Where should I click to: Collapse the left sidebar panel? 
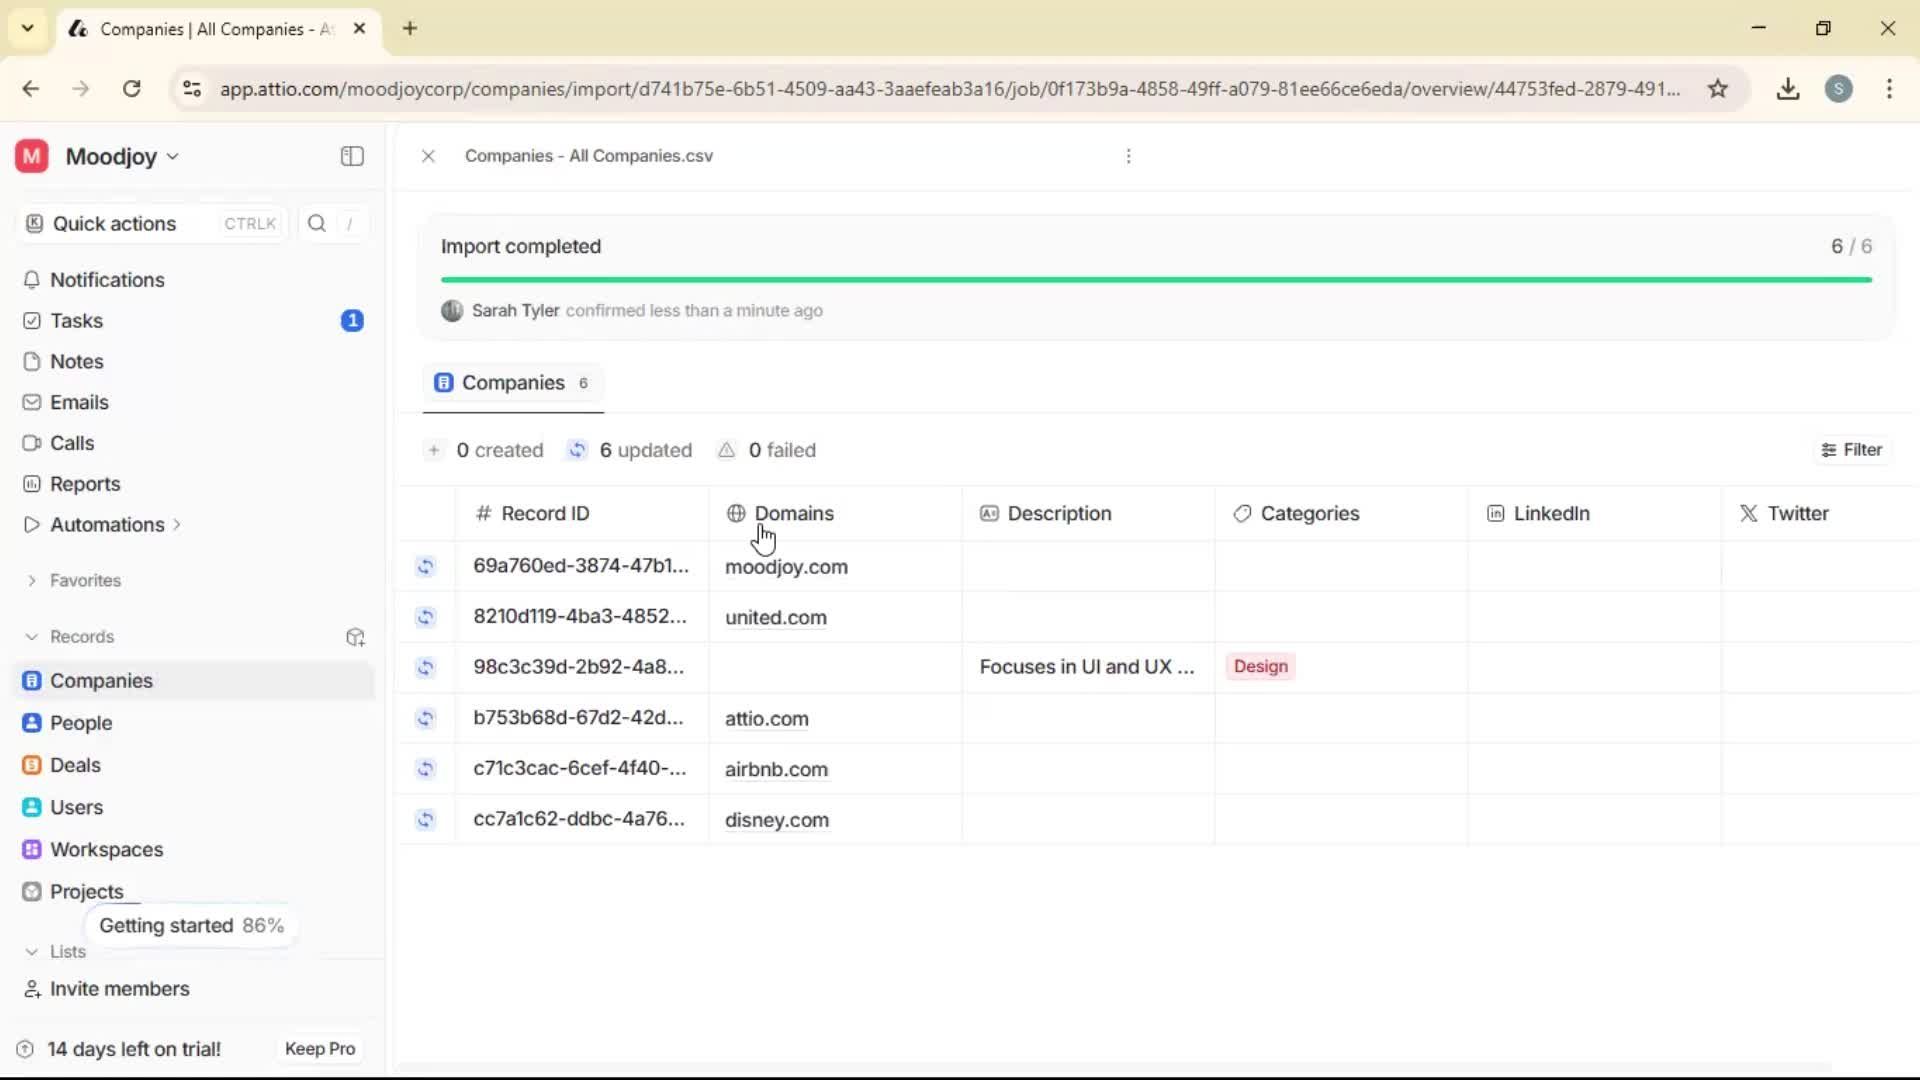pos(351,156)
